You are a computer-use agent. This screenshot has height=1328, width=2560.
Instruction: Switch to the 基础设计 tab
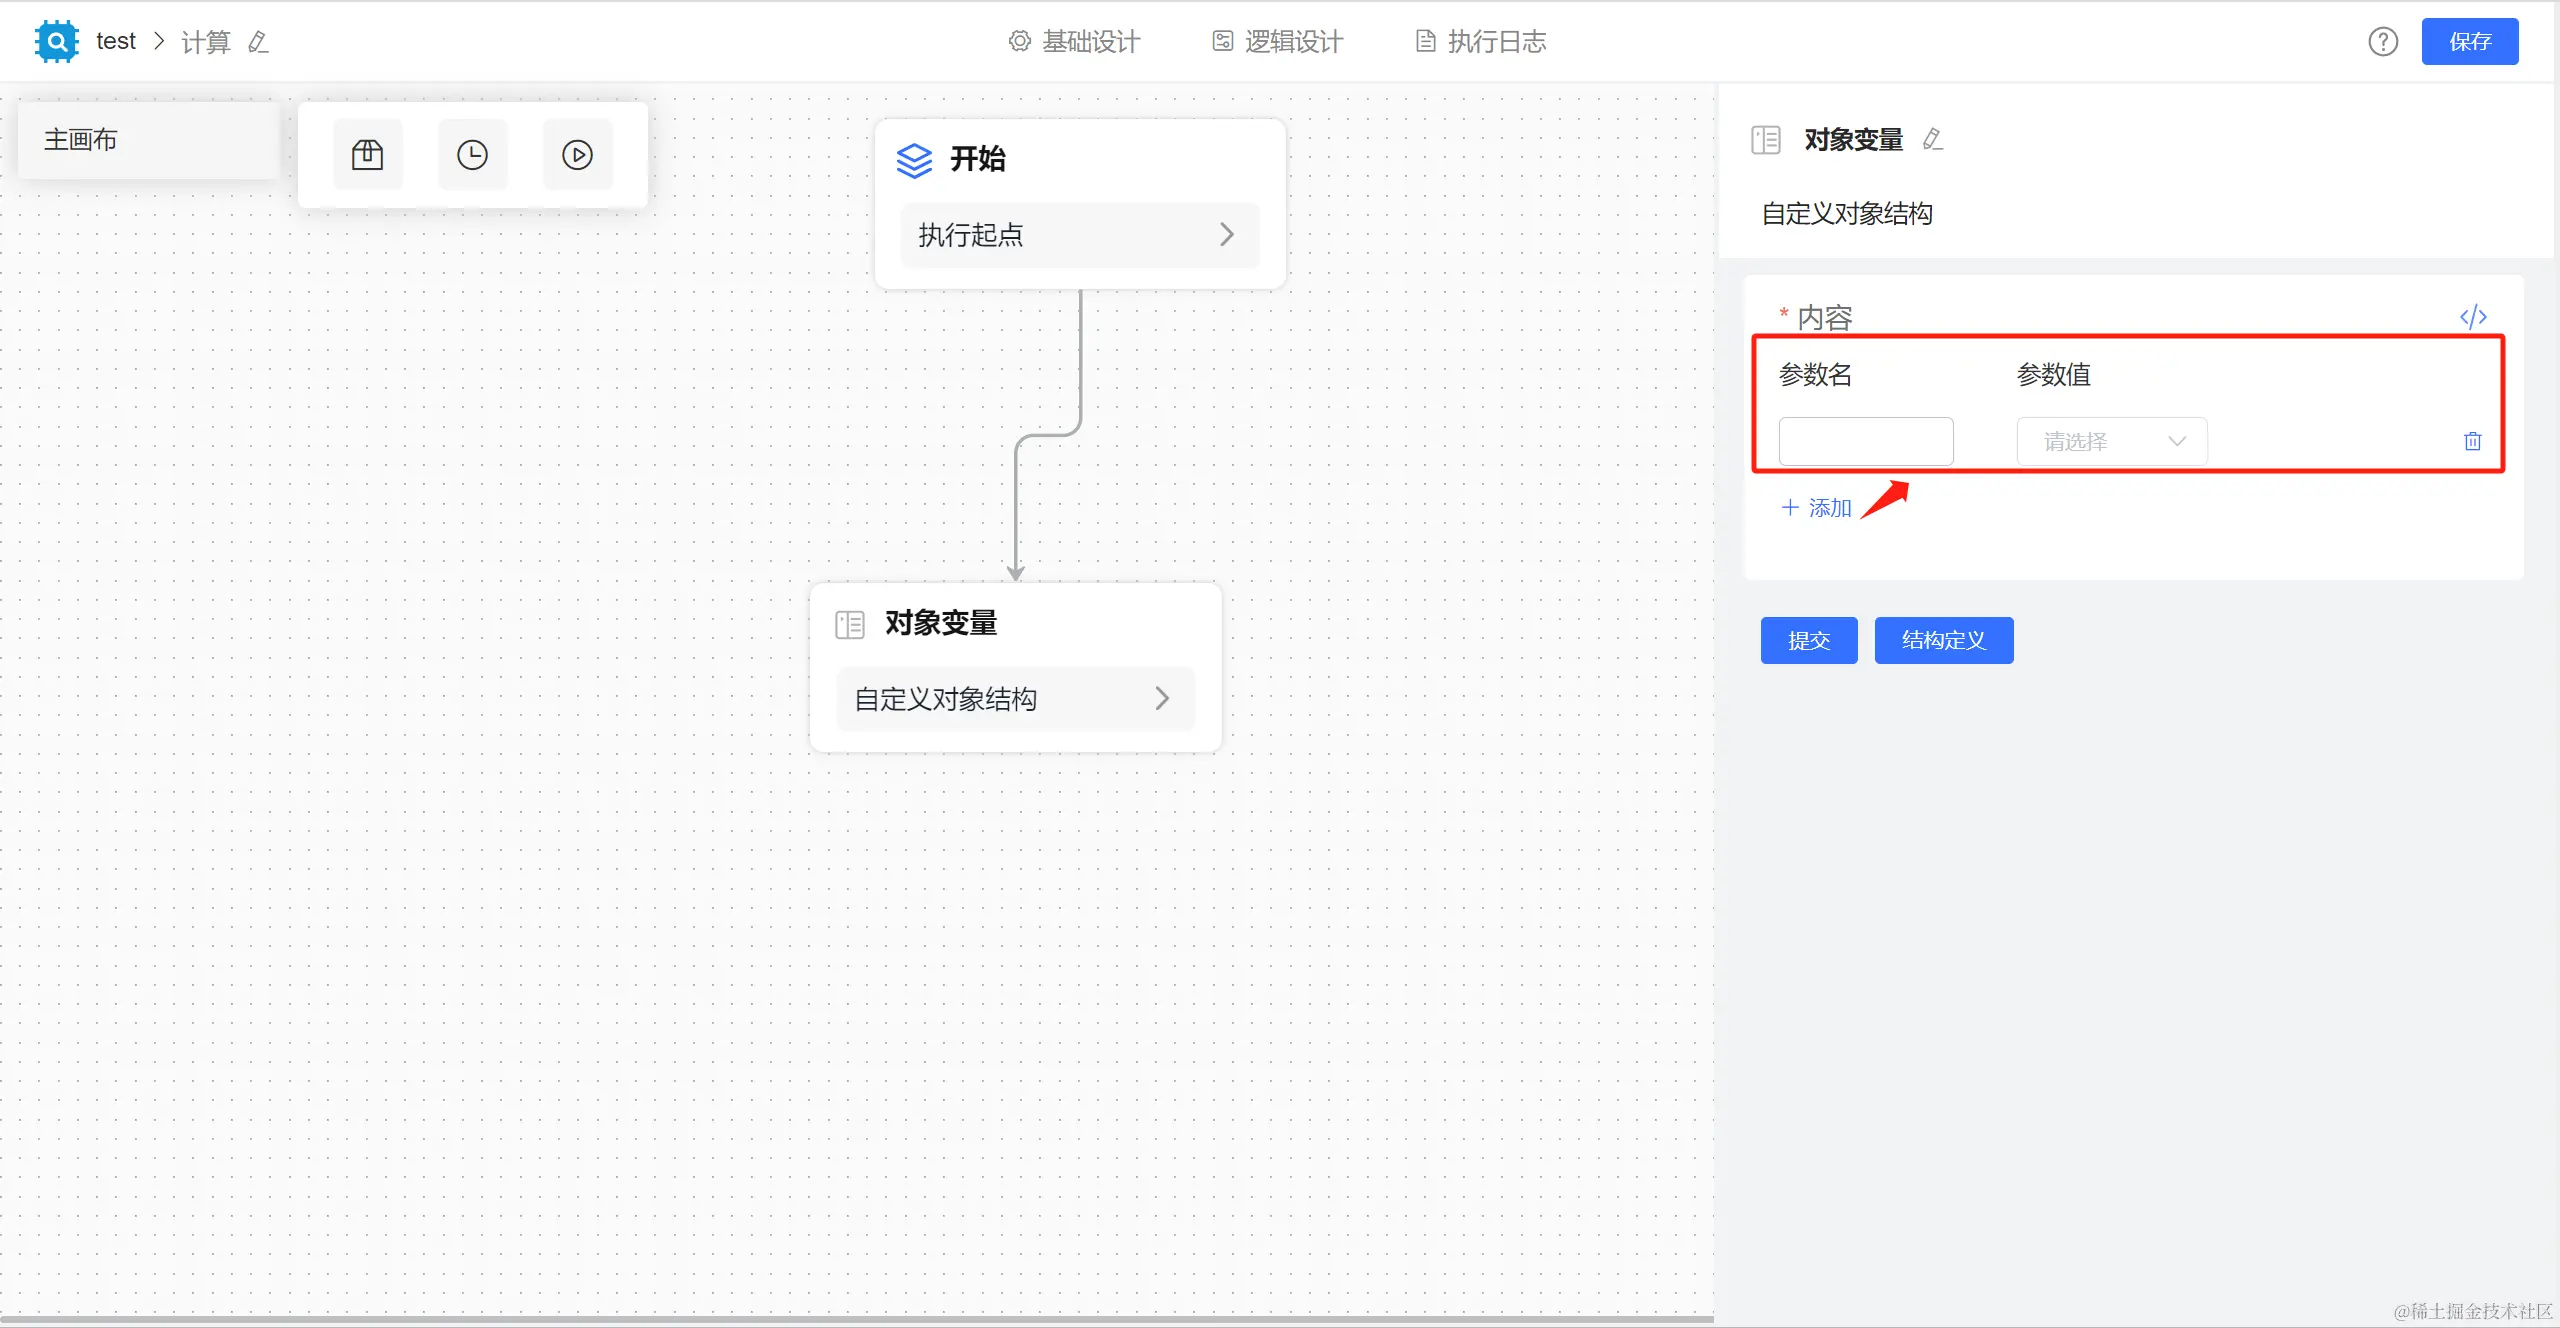point(1075,42)
